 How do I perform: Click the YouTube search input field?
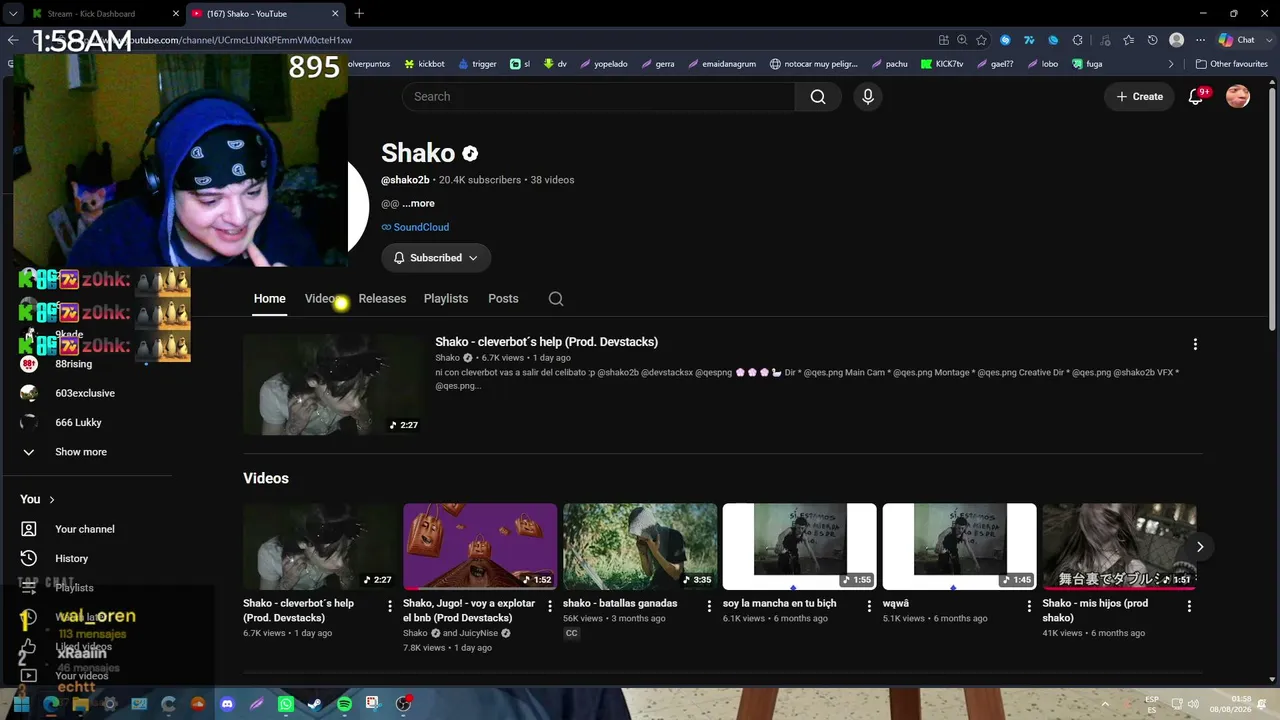(598, 97)
